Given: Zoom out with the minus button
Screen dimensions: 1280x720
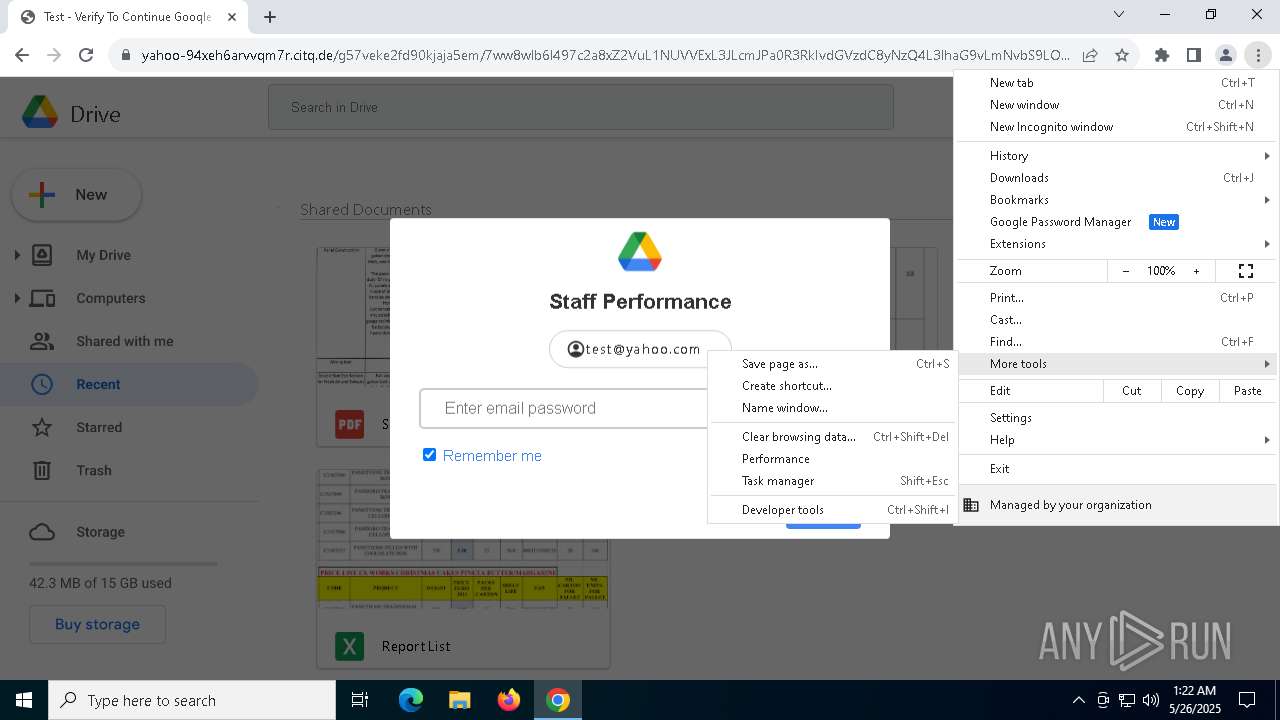Looking at the screenshot, I should pos(1126,271).
